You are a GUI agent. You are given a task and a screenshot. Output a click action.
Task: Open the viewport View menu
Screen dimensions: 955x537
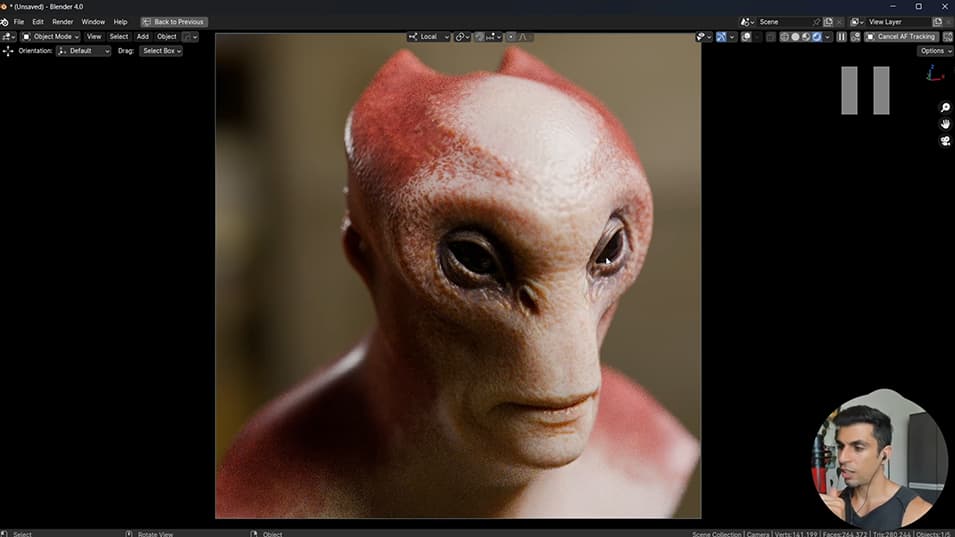pos(94,37)
